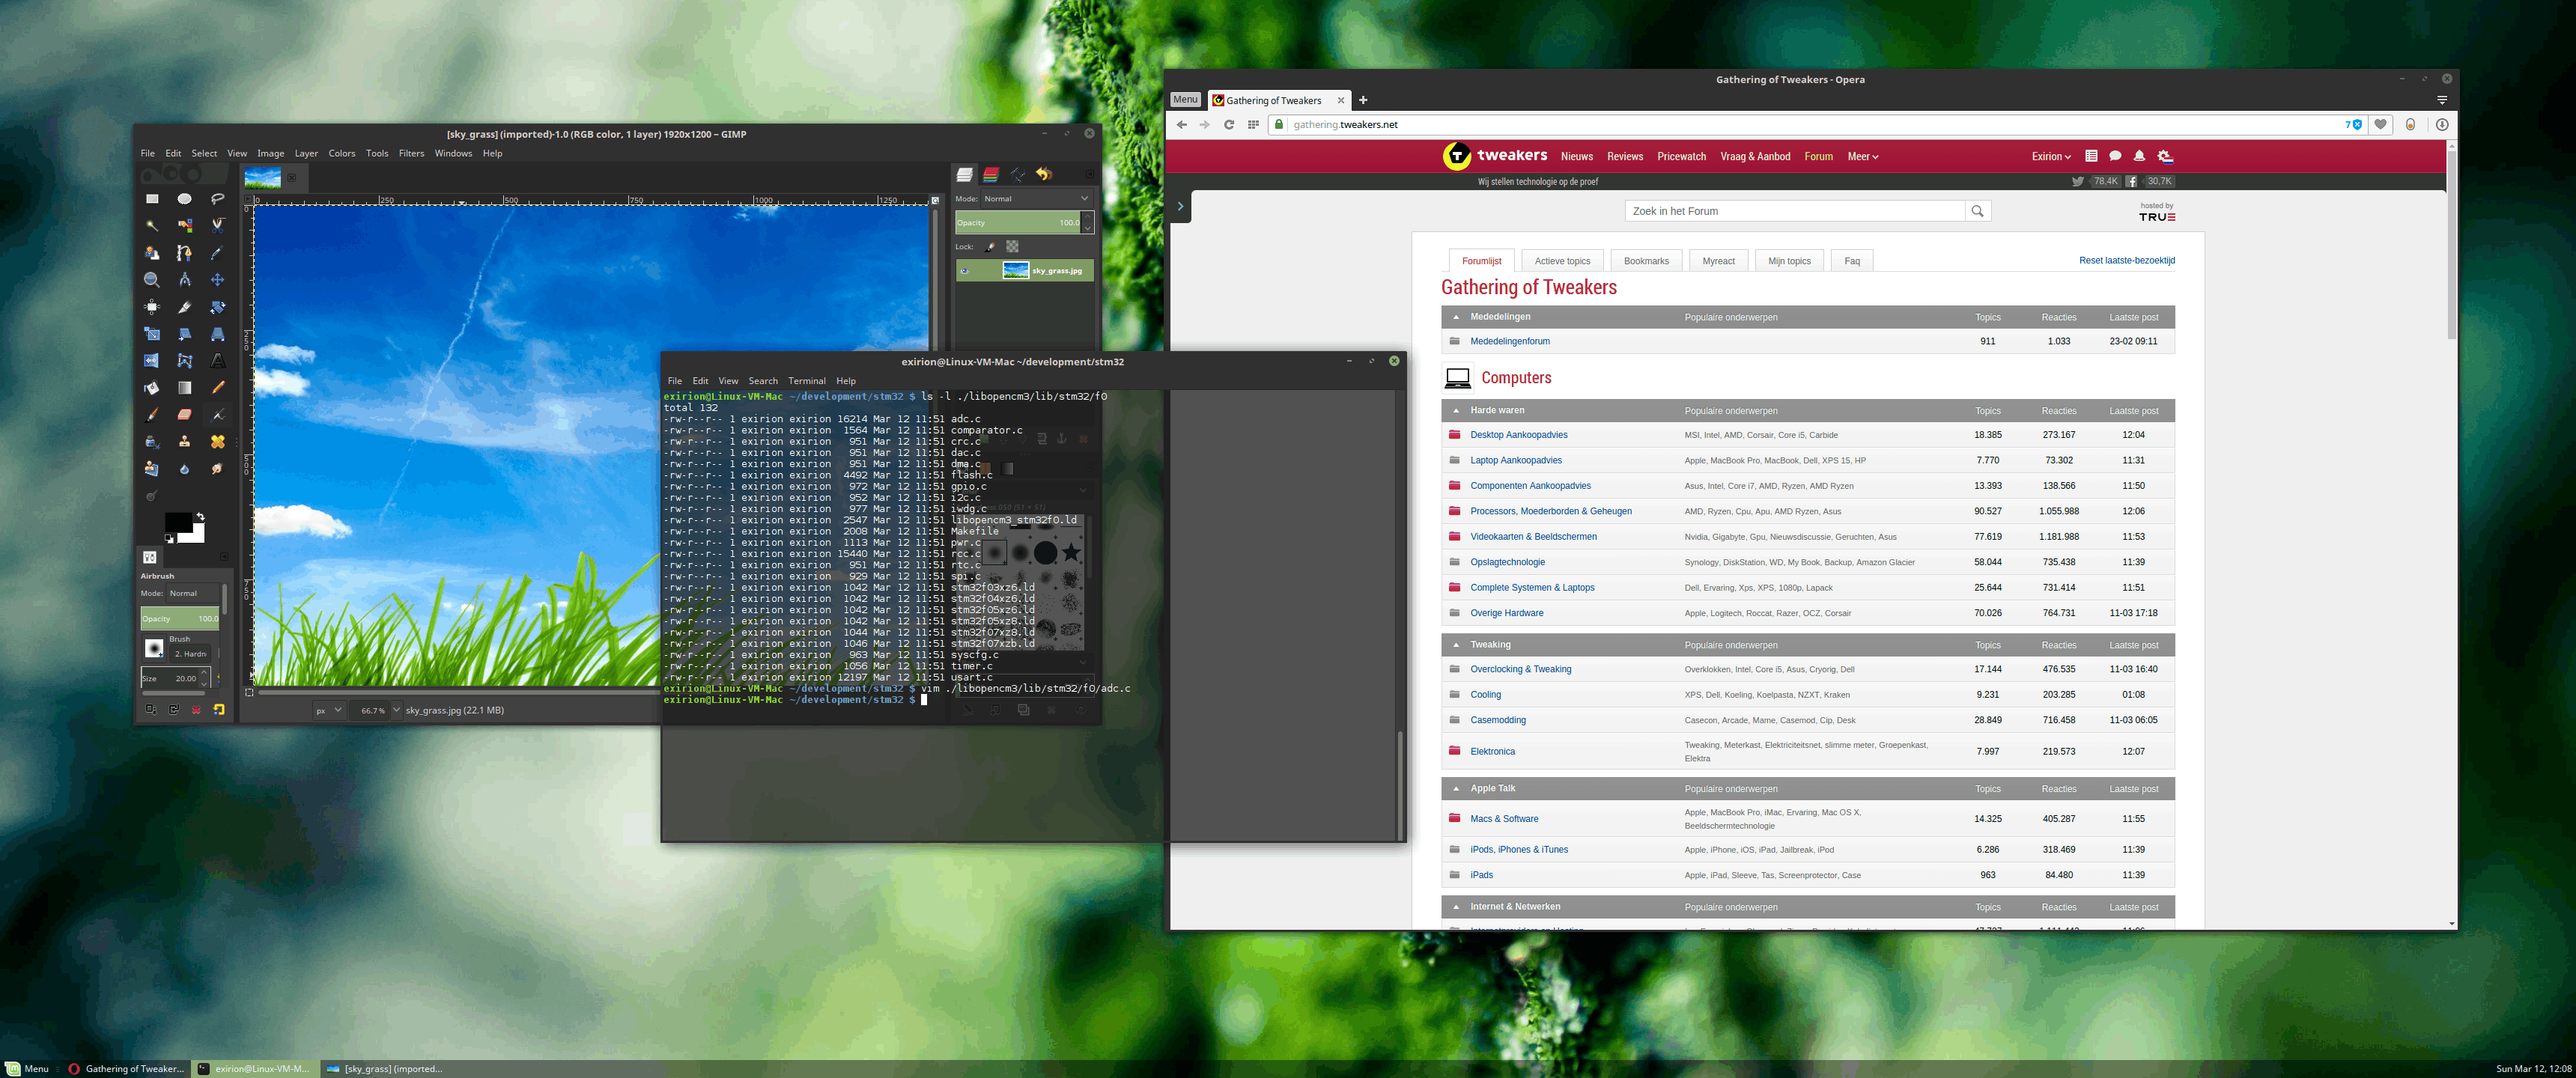Open the Channels tab in GIMP dock
2576x1078 pixels.
click(x=991, y=175)
